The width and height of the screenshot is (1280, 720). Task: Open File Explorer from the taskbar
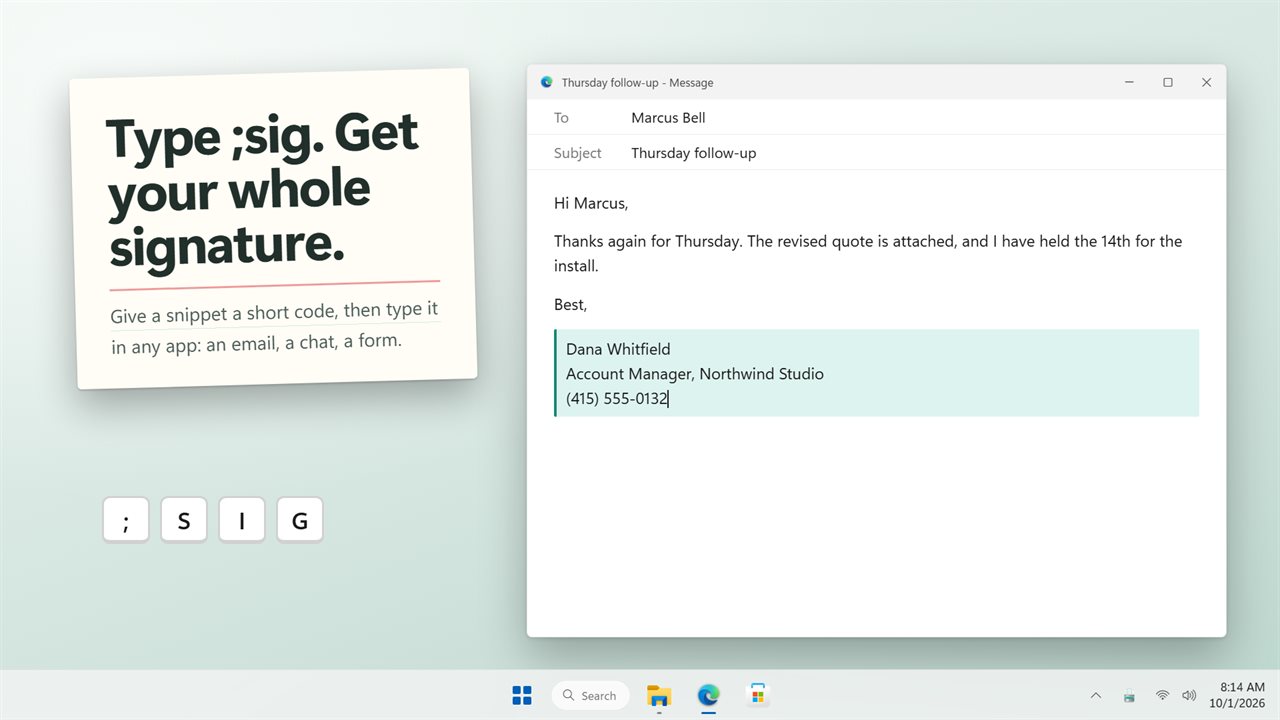tap(659, 695)
